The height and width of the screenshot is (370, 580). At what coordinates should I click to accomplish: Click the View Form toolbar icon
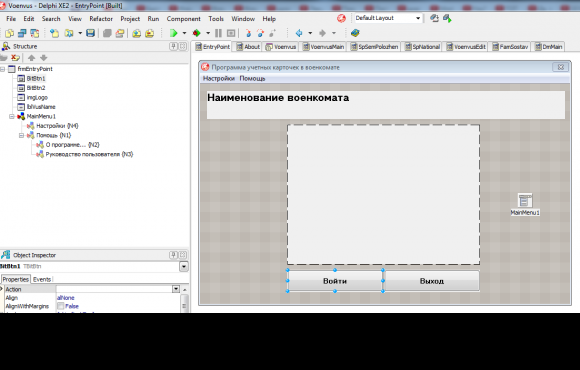point(35,33)
